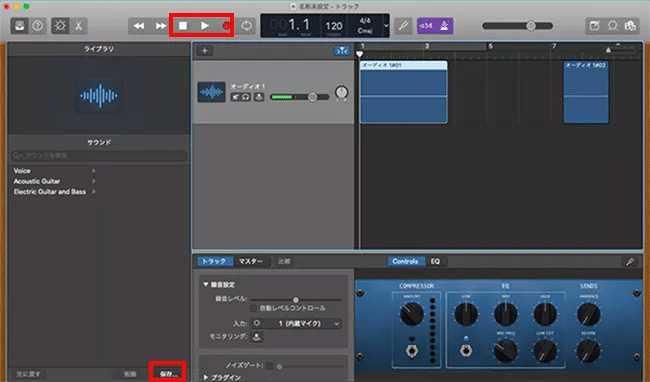Select the オーディオ 1#01 audio region
Image resolution: width=650 pixels, height=382 pixels.
pos(403,92)
